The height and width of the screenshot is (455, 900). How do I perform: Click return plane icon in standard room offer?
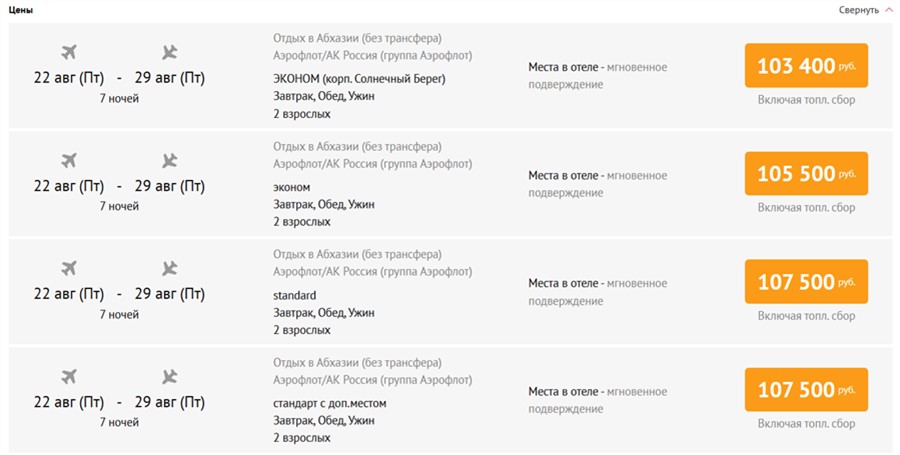169,268
